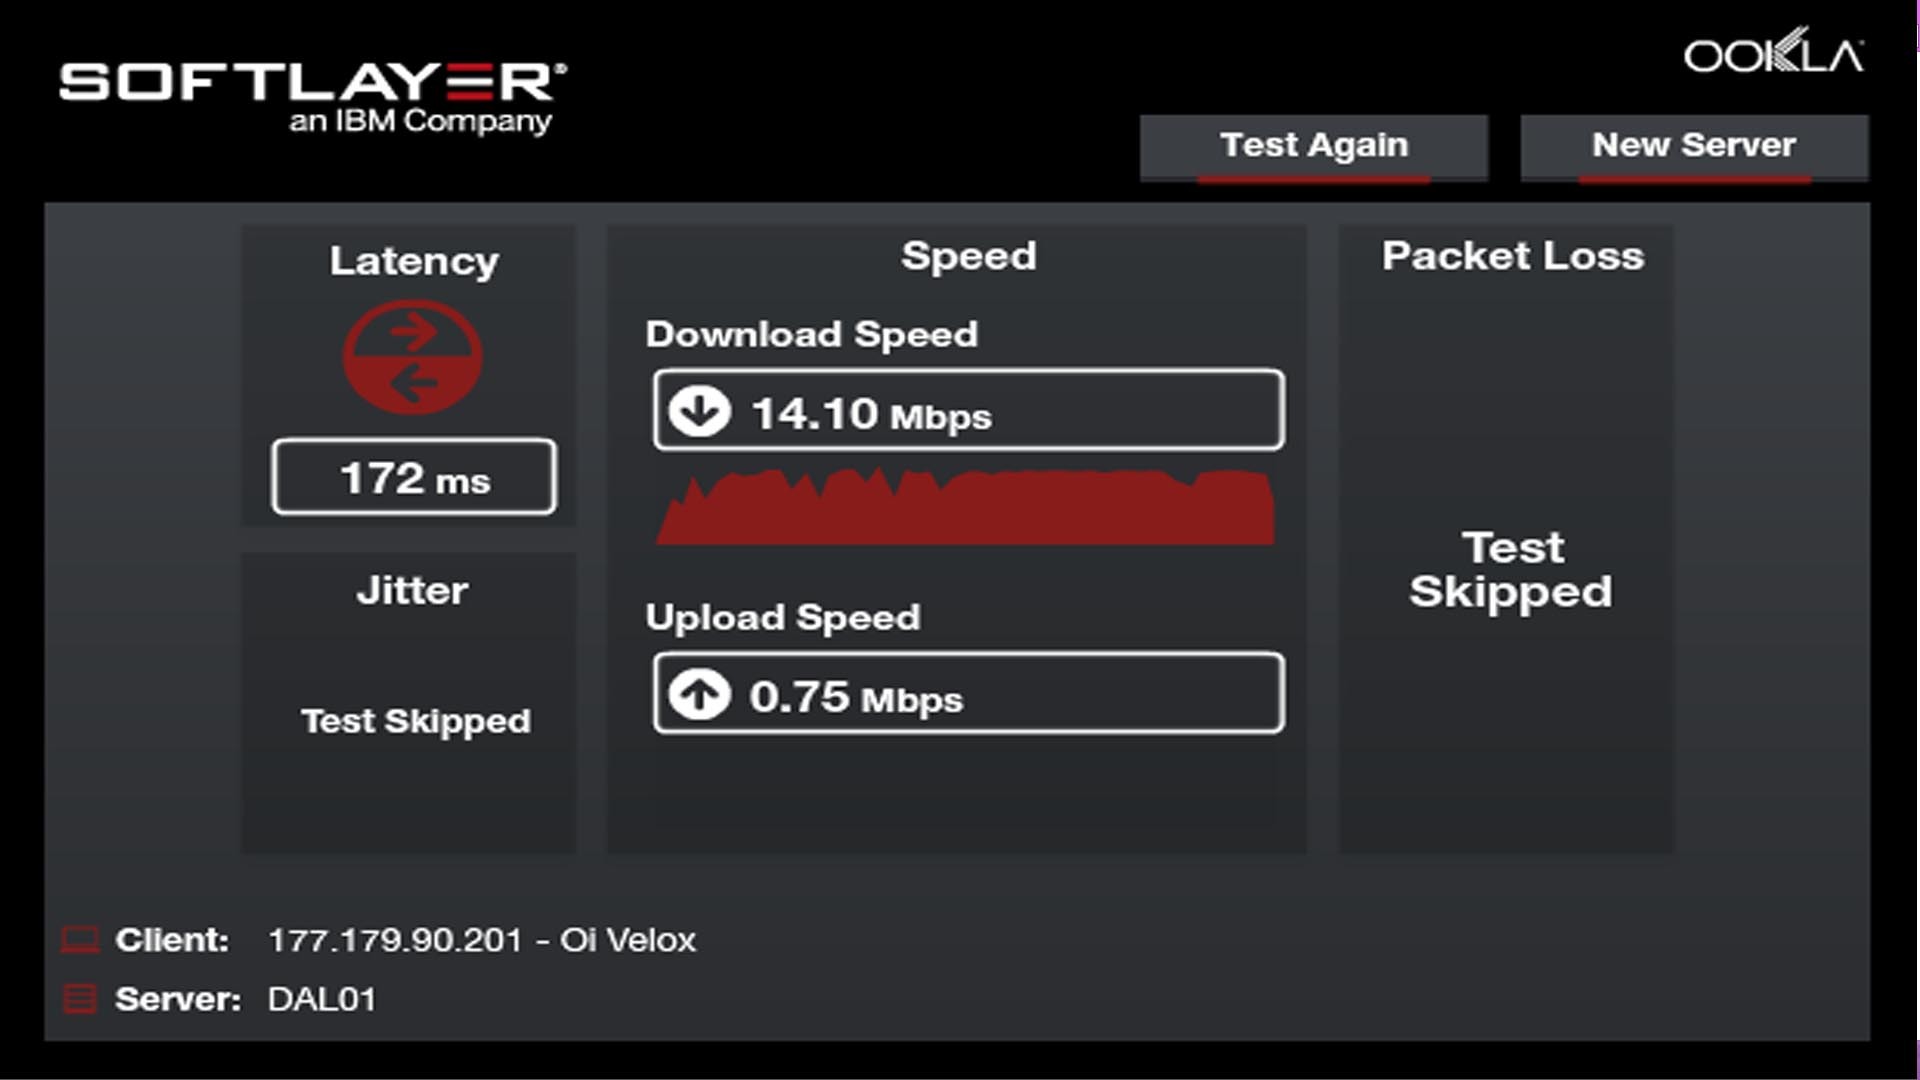Select the 172 ms latency result box
Viewport: 1920px width, 1080px height.
pyautogui.click(x=414, y=477)
